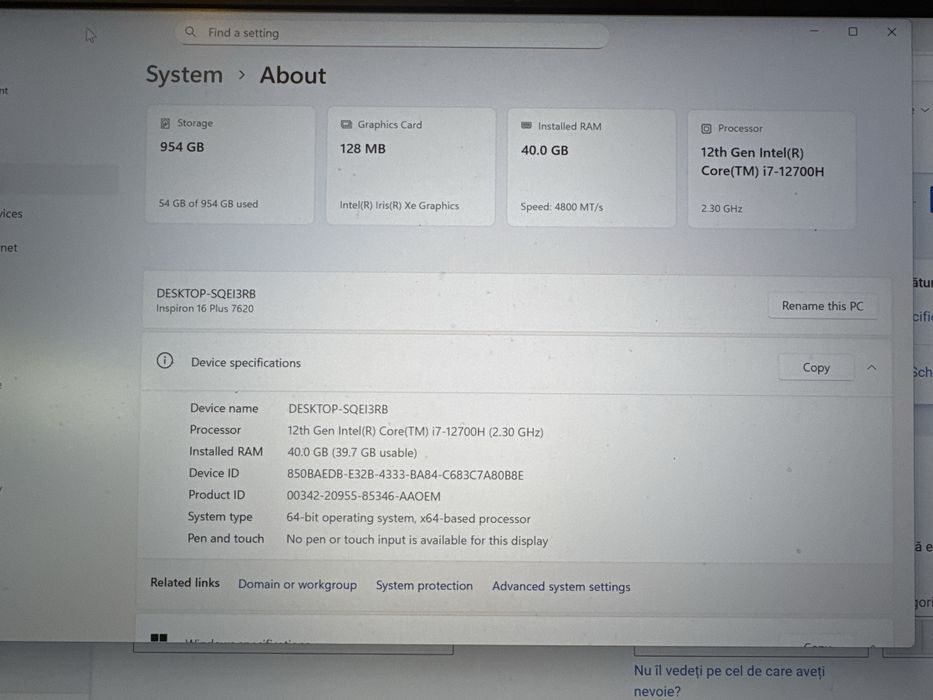Screen dimensions: 933x700
Task: Click 40.0 GB (39.7 GB usable) text
Action: [x=352, y=453]
